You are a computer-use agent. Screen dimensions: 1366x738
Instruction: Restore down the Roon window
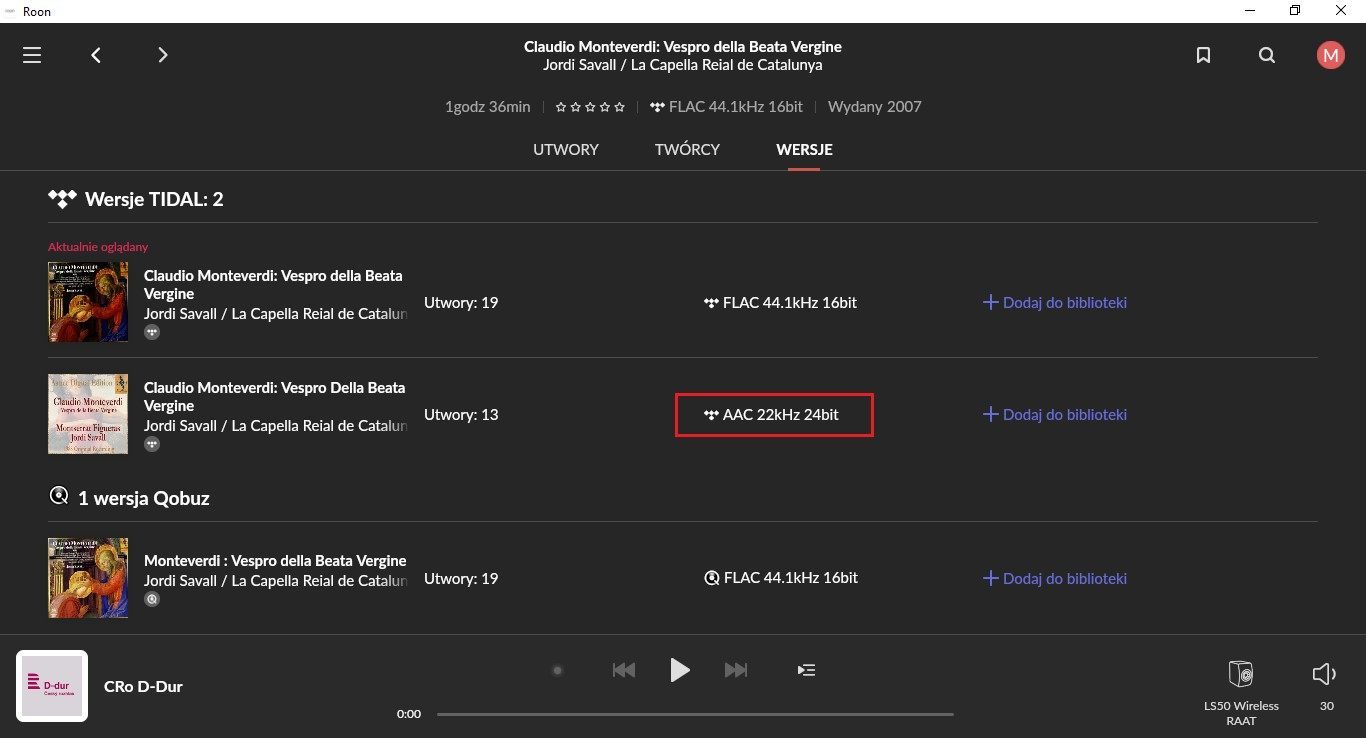coord(1295,11)
